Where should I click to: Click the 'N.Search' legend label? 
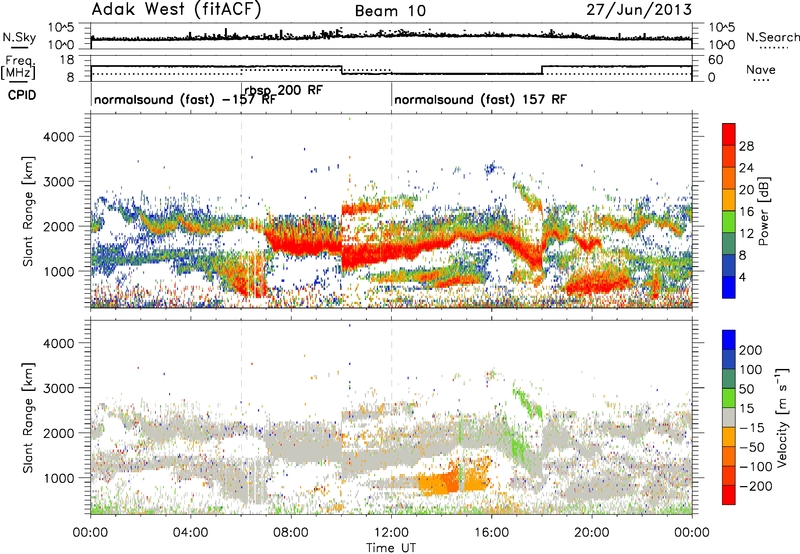pos(772,37)
